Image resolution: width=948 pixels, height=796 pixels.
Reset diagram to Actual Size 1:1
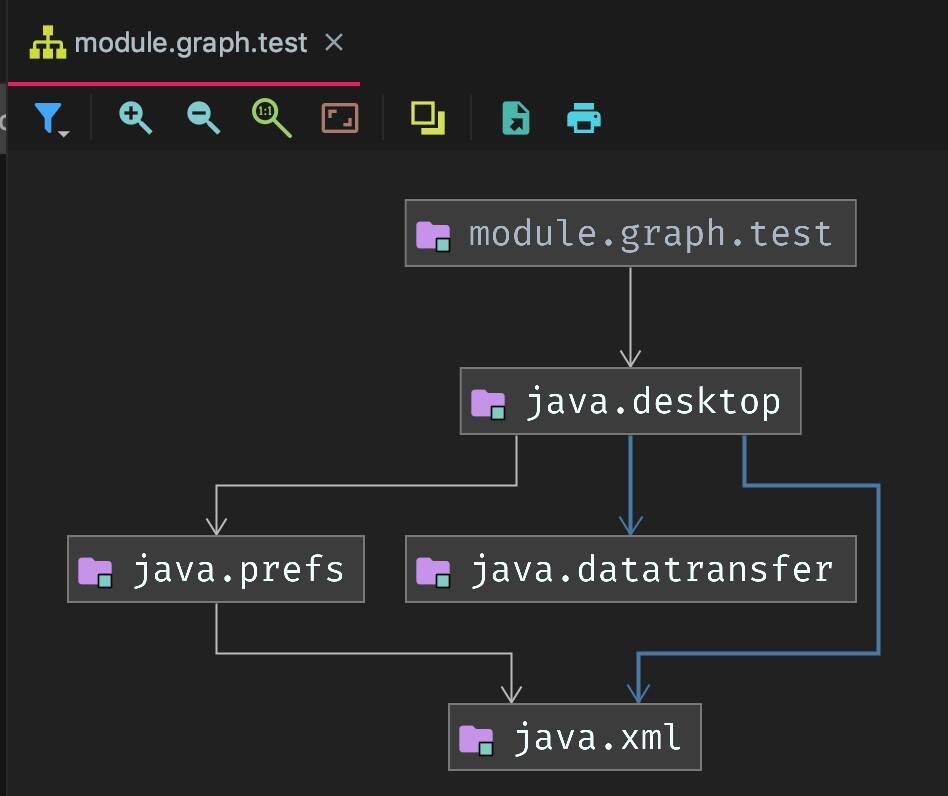[x=270, y=117]
